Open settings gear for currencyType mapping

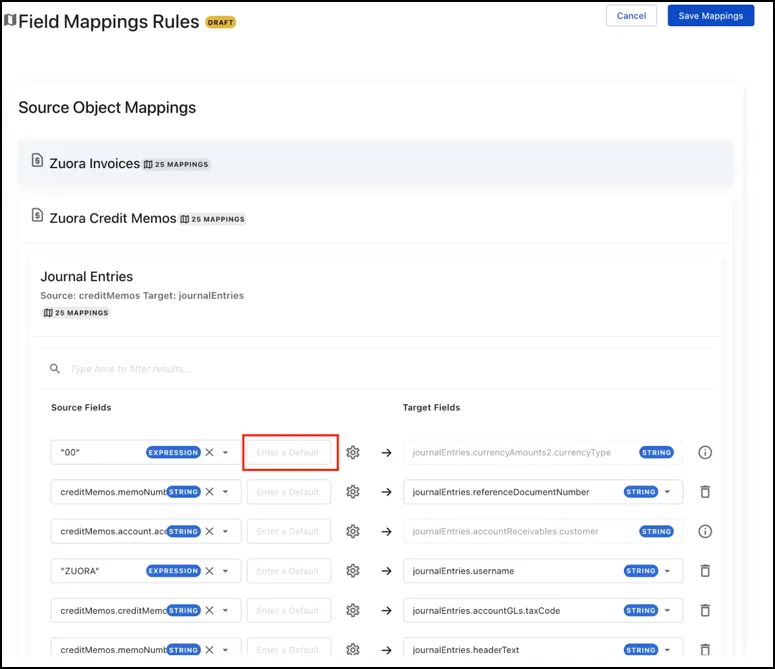click(353, 453)
